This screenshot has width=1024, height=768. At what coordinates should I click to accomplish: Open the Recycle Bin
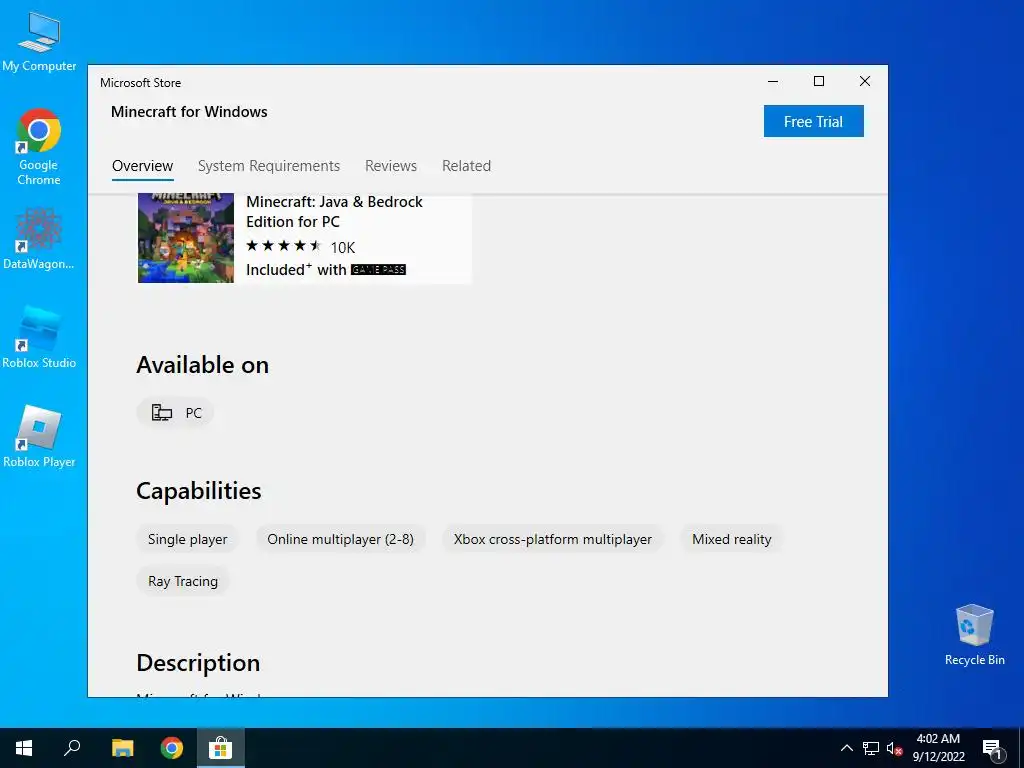point(974,634)
